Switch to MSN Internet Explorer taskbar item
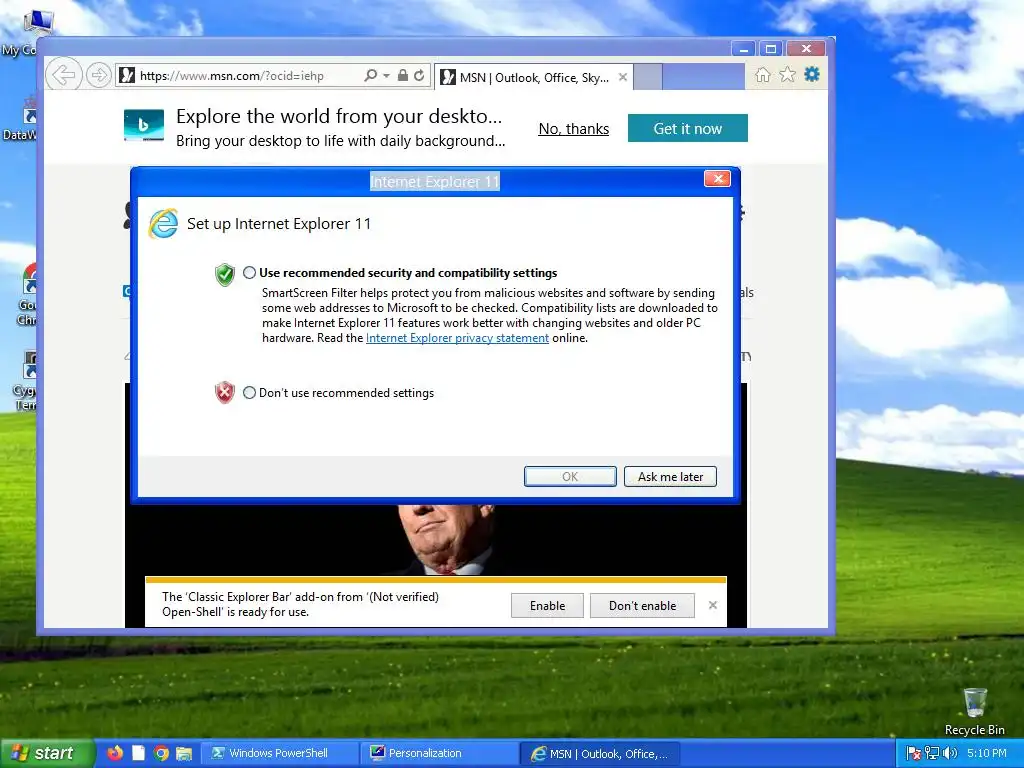Viewport: 1024px width, 768px height. [601, 753]
